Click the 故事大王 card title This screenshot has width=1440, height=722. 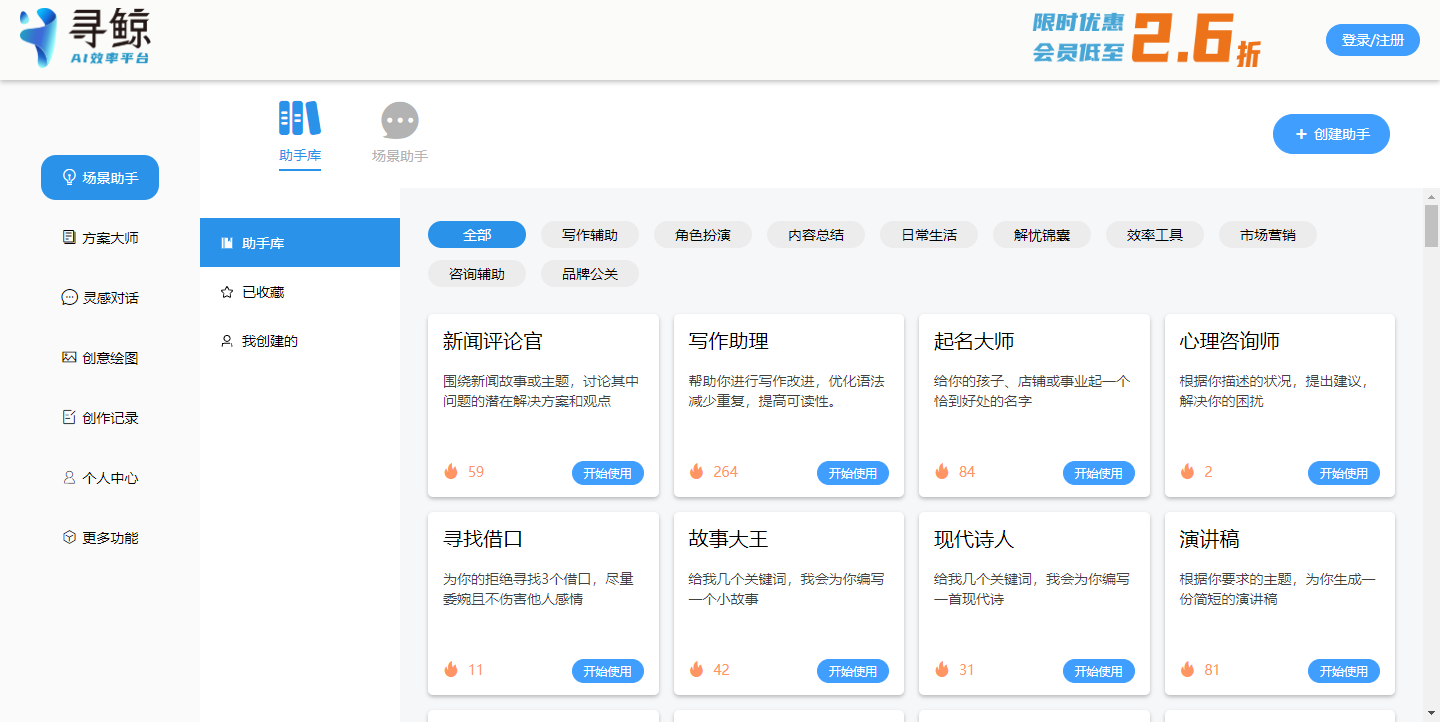click(x=729, y=539)
